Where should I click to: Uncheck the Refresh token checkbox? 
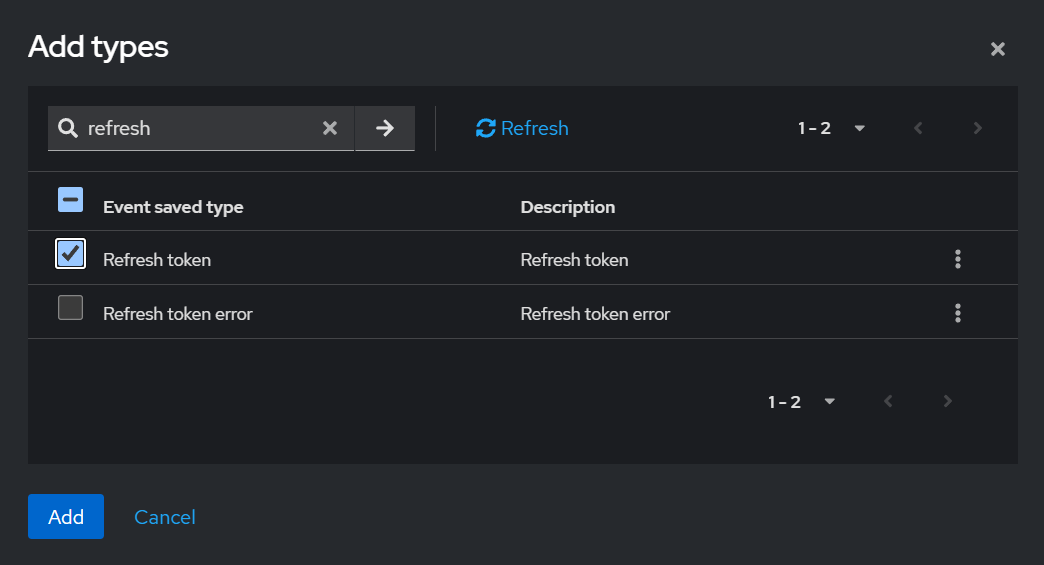pos(70,254)
